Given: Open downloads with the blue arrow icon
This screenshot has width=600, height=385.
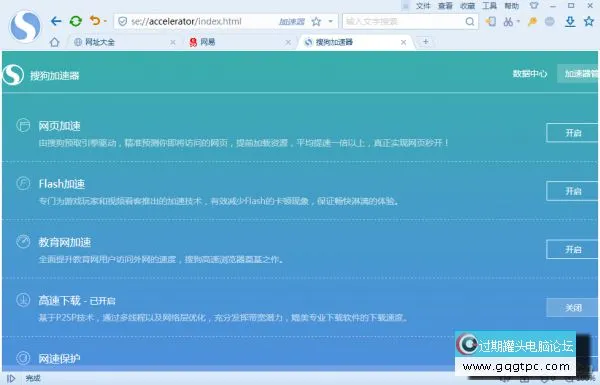Looking at the screenshot, I should pos(570,21).
